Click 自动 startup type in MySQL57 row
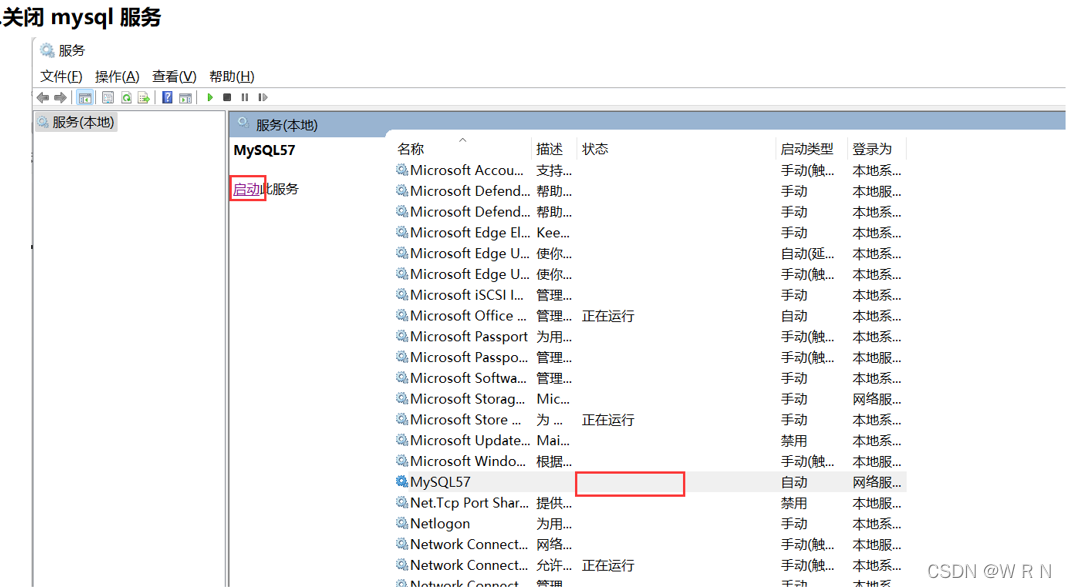Image resolution: width=1066 pixels, height=588 pixels. [794, 482]
